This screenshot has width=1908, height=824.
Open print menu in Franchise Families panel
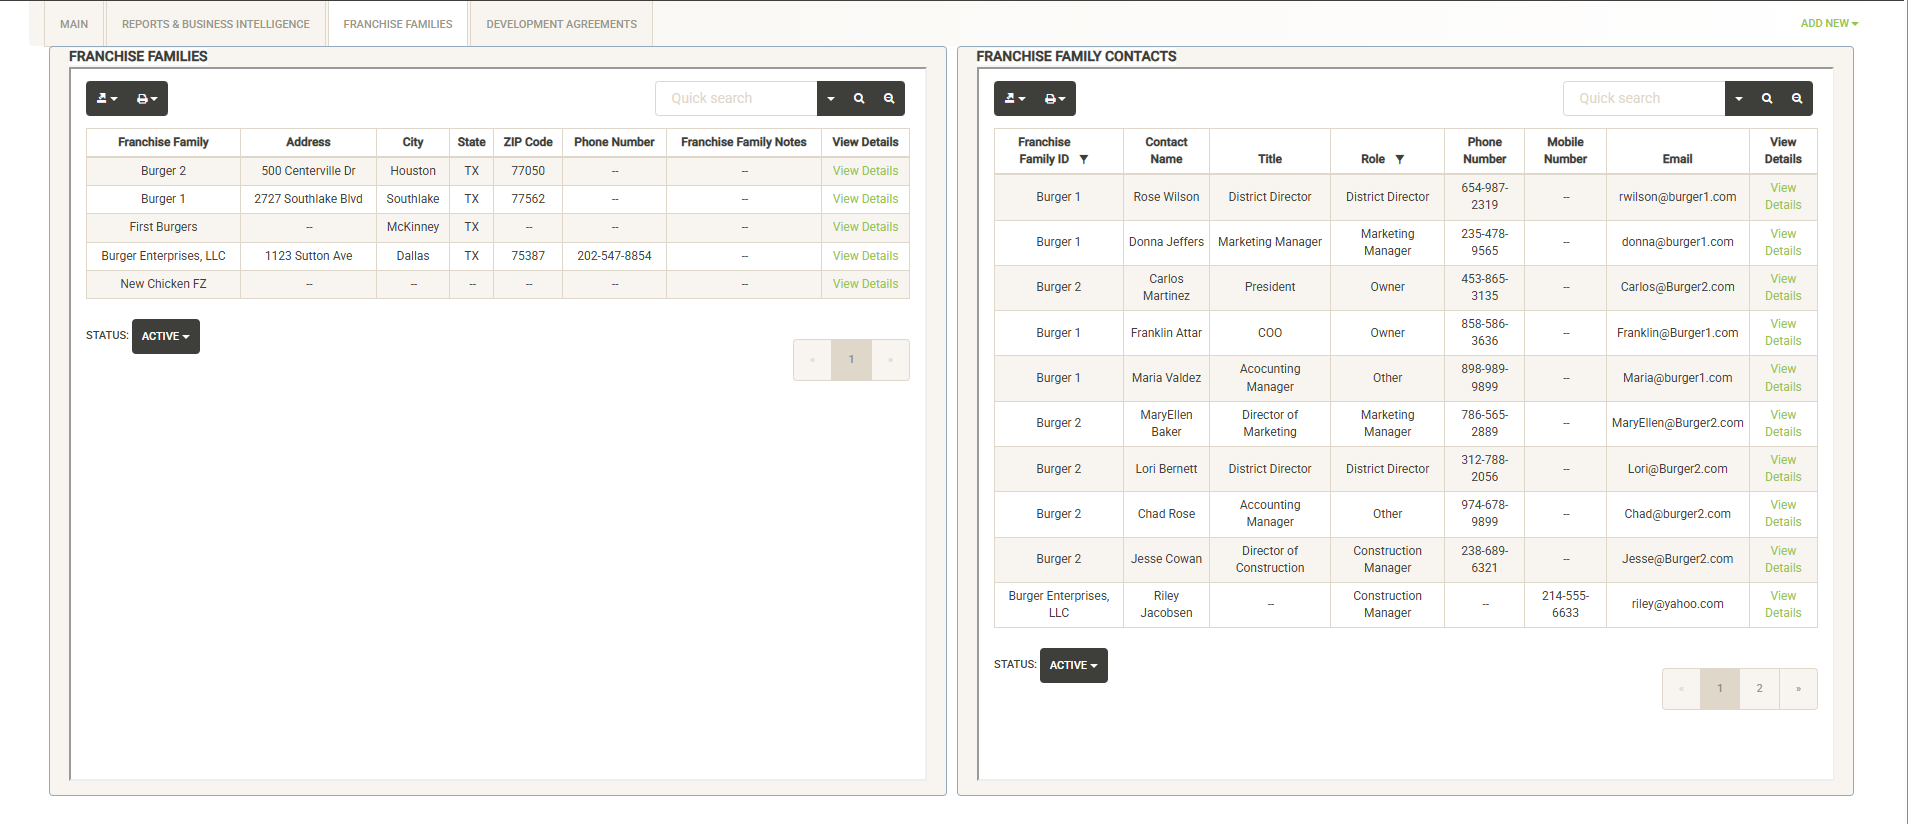(147, 99)
